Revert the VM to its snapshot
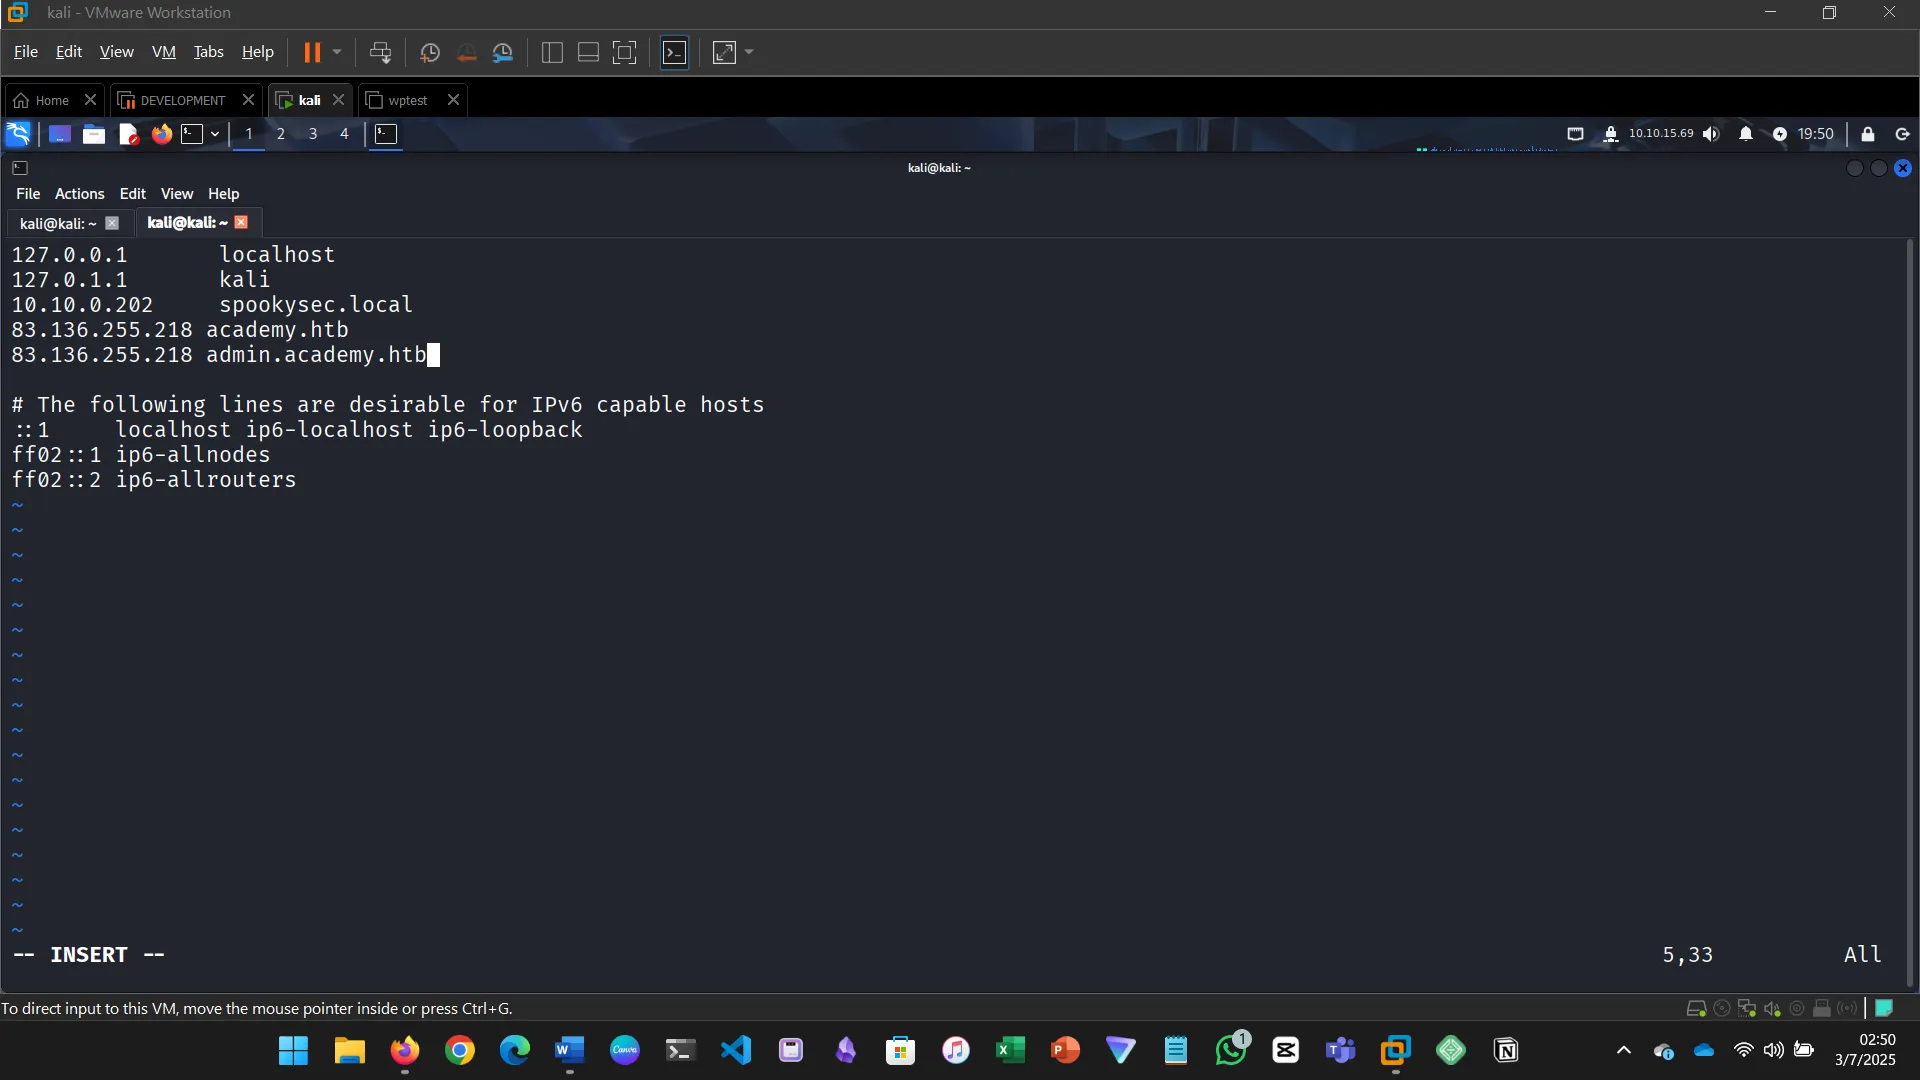This screenshot has height=1080, width=1920. [x=466, y=52]
